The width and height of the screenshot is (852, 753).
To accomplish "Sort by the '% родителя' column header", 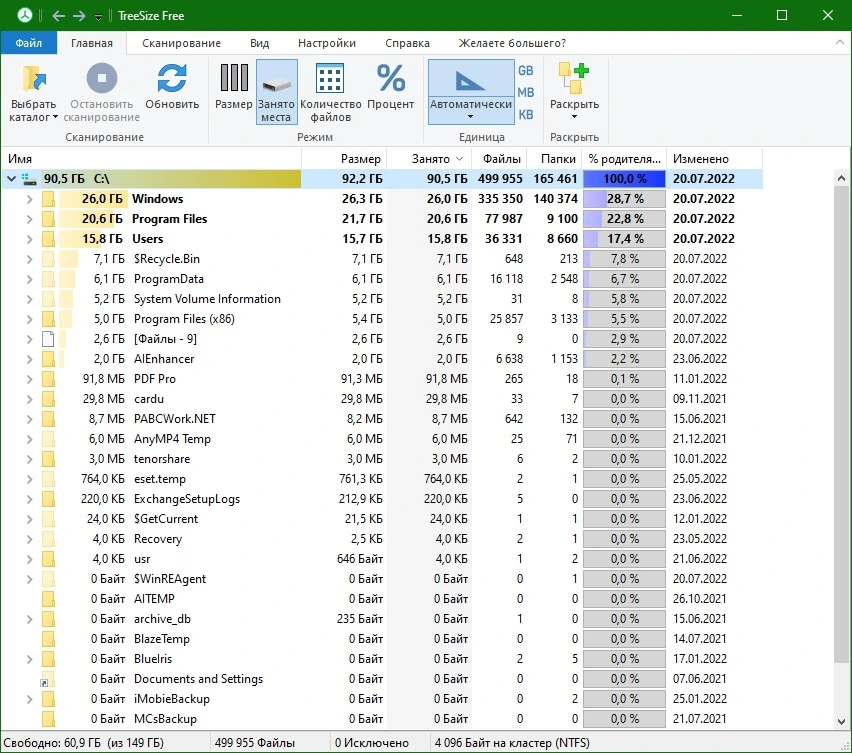I will click(x=624, y=159).
